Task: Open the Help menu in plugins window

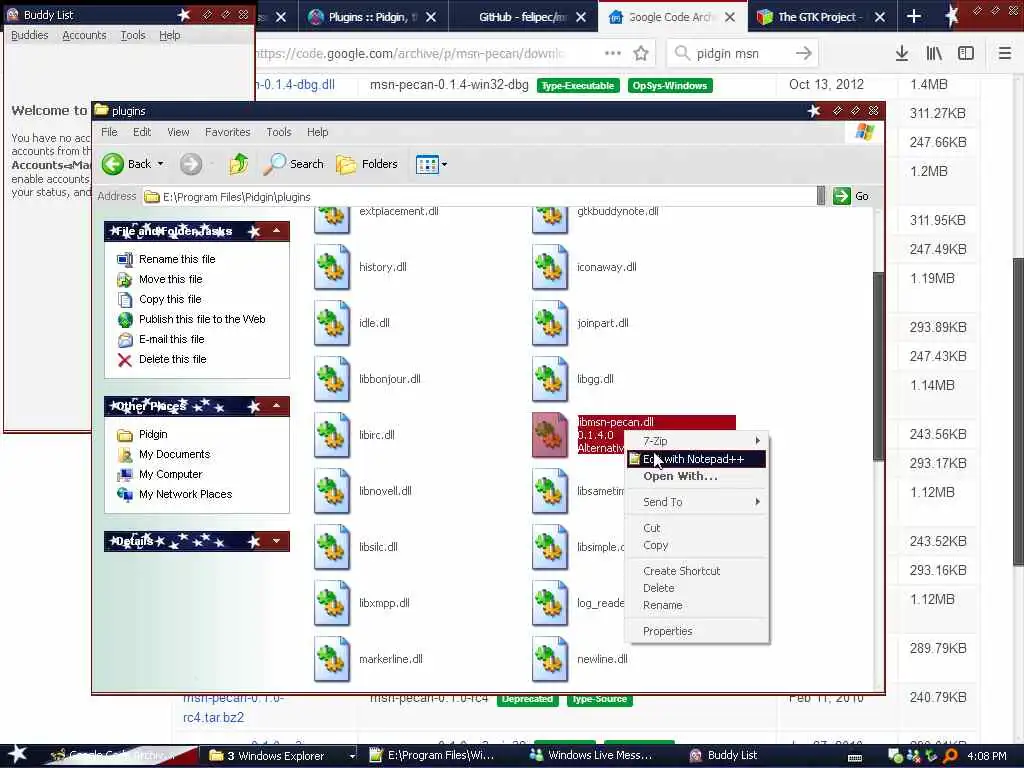Action: click(317, 132)
